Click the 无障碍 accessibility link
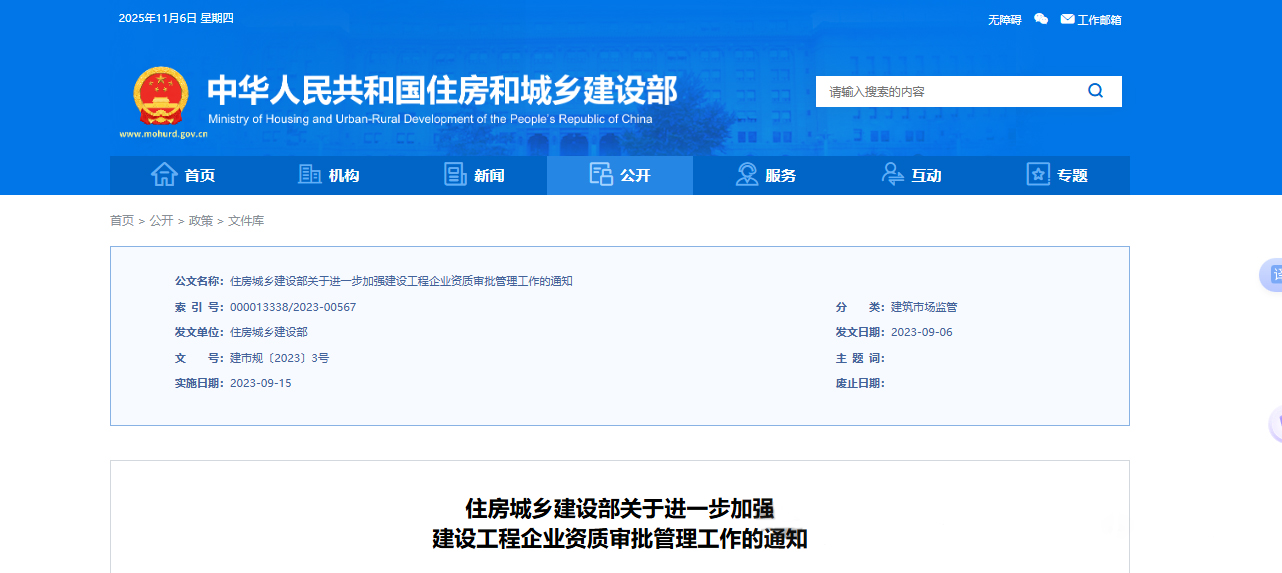 (1004, 20)
